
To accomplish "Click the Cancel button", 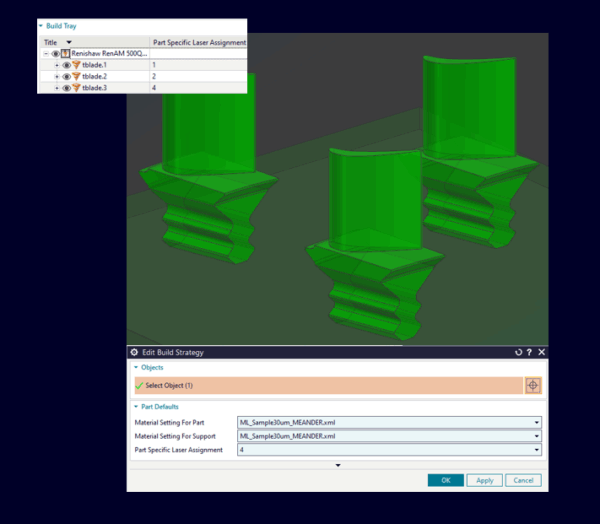I will (522, 480).
